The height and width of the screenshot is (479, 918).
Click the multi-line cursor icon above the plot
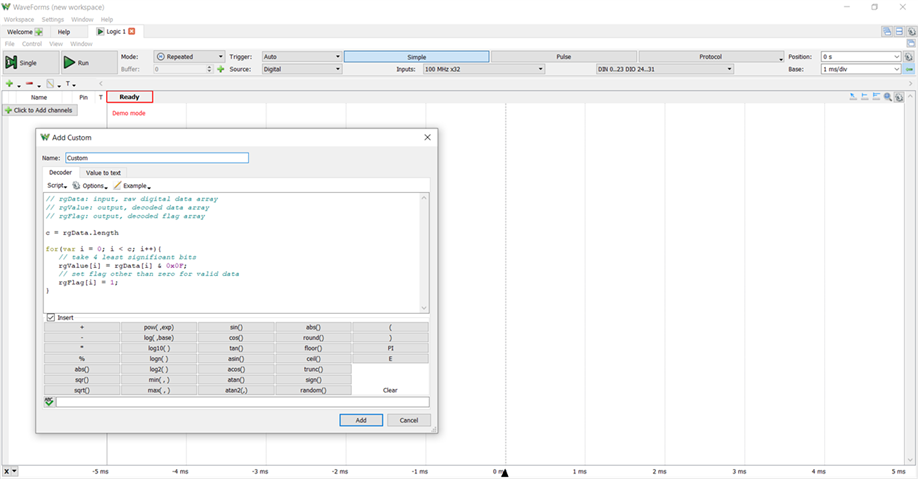coord(876,97)
